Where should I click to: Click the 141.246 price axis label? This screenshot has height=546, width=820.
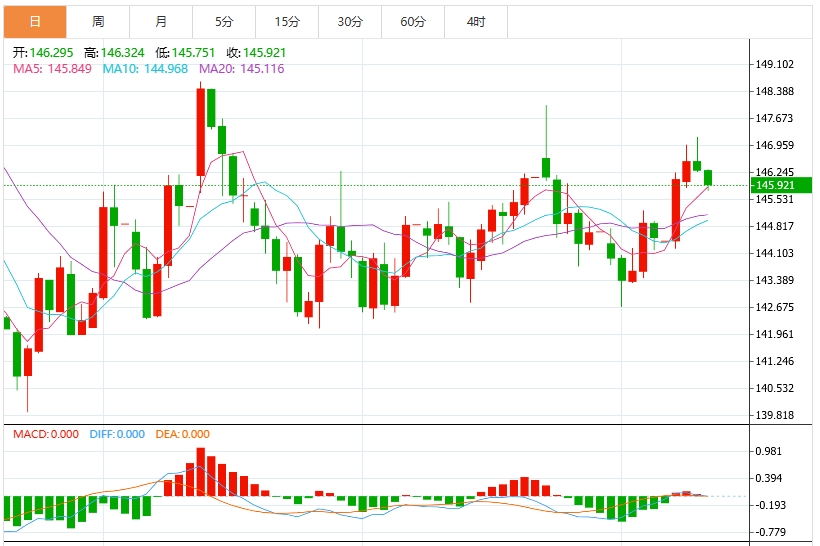pyautogui.click(x=775, y=361)
